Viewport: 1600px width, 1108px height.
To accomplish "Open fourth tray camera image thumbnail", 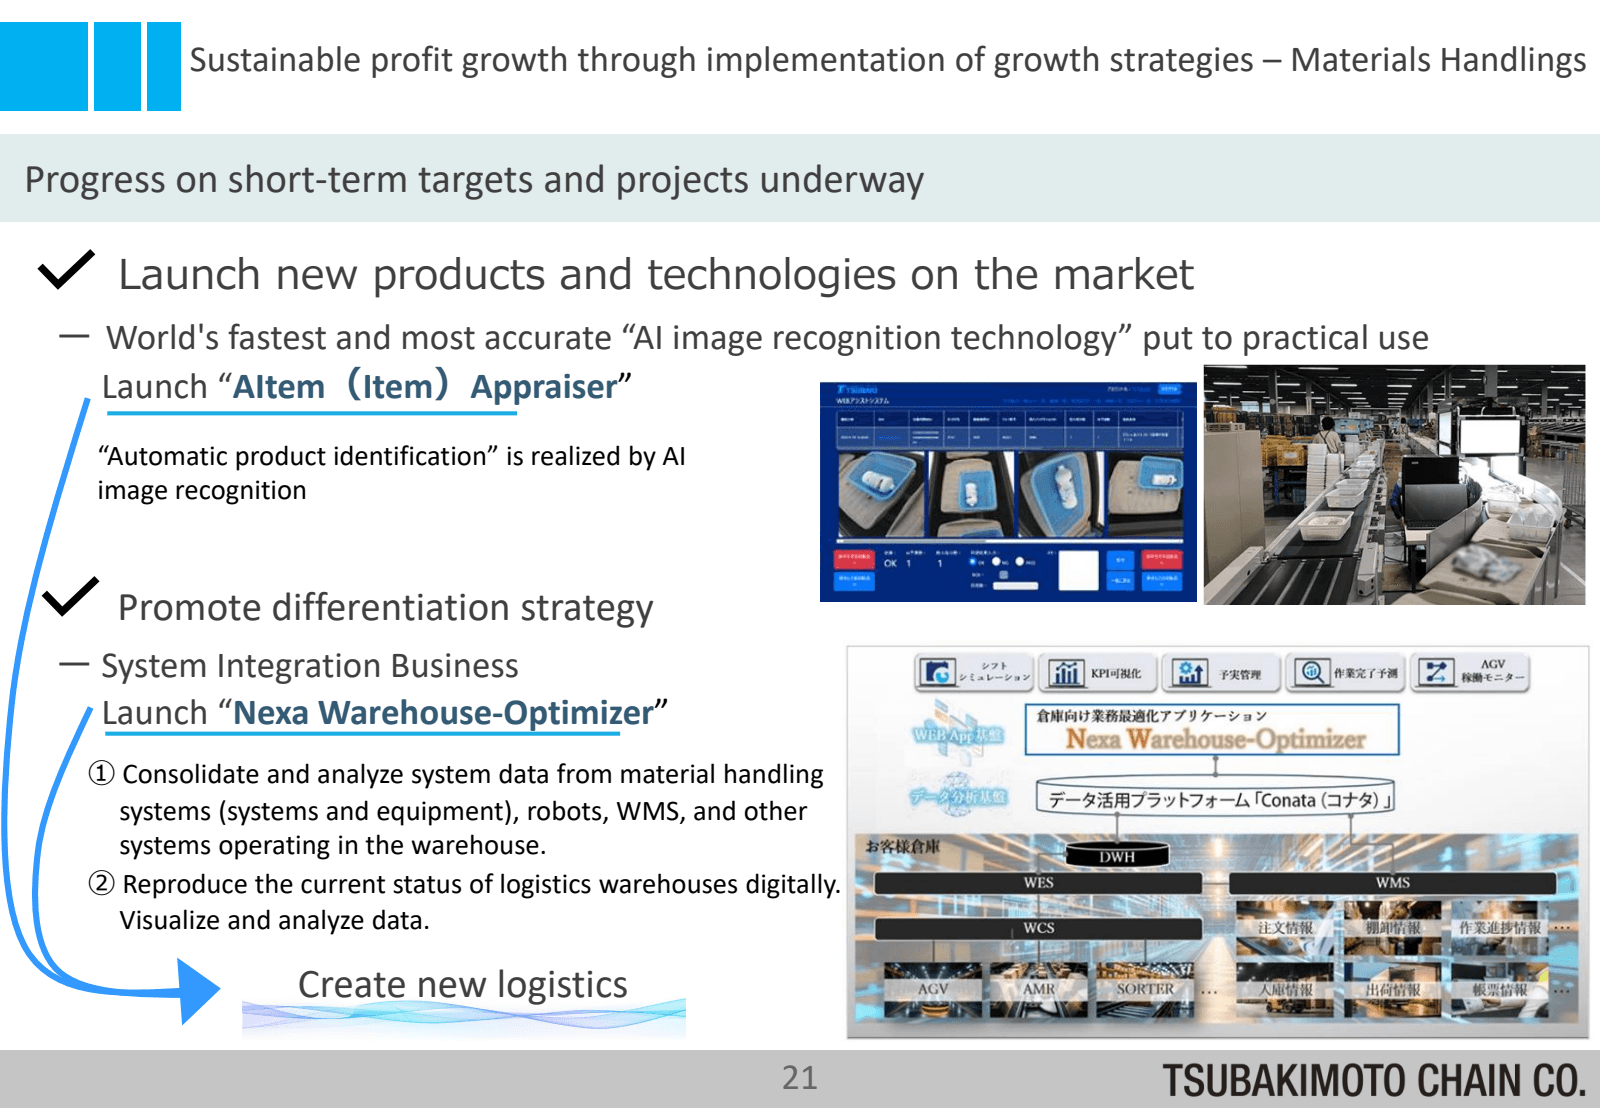I will pyautogui.click(x=1145, y=494).
